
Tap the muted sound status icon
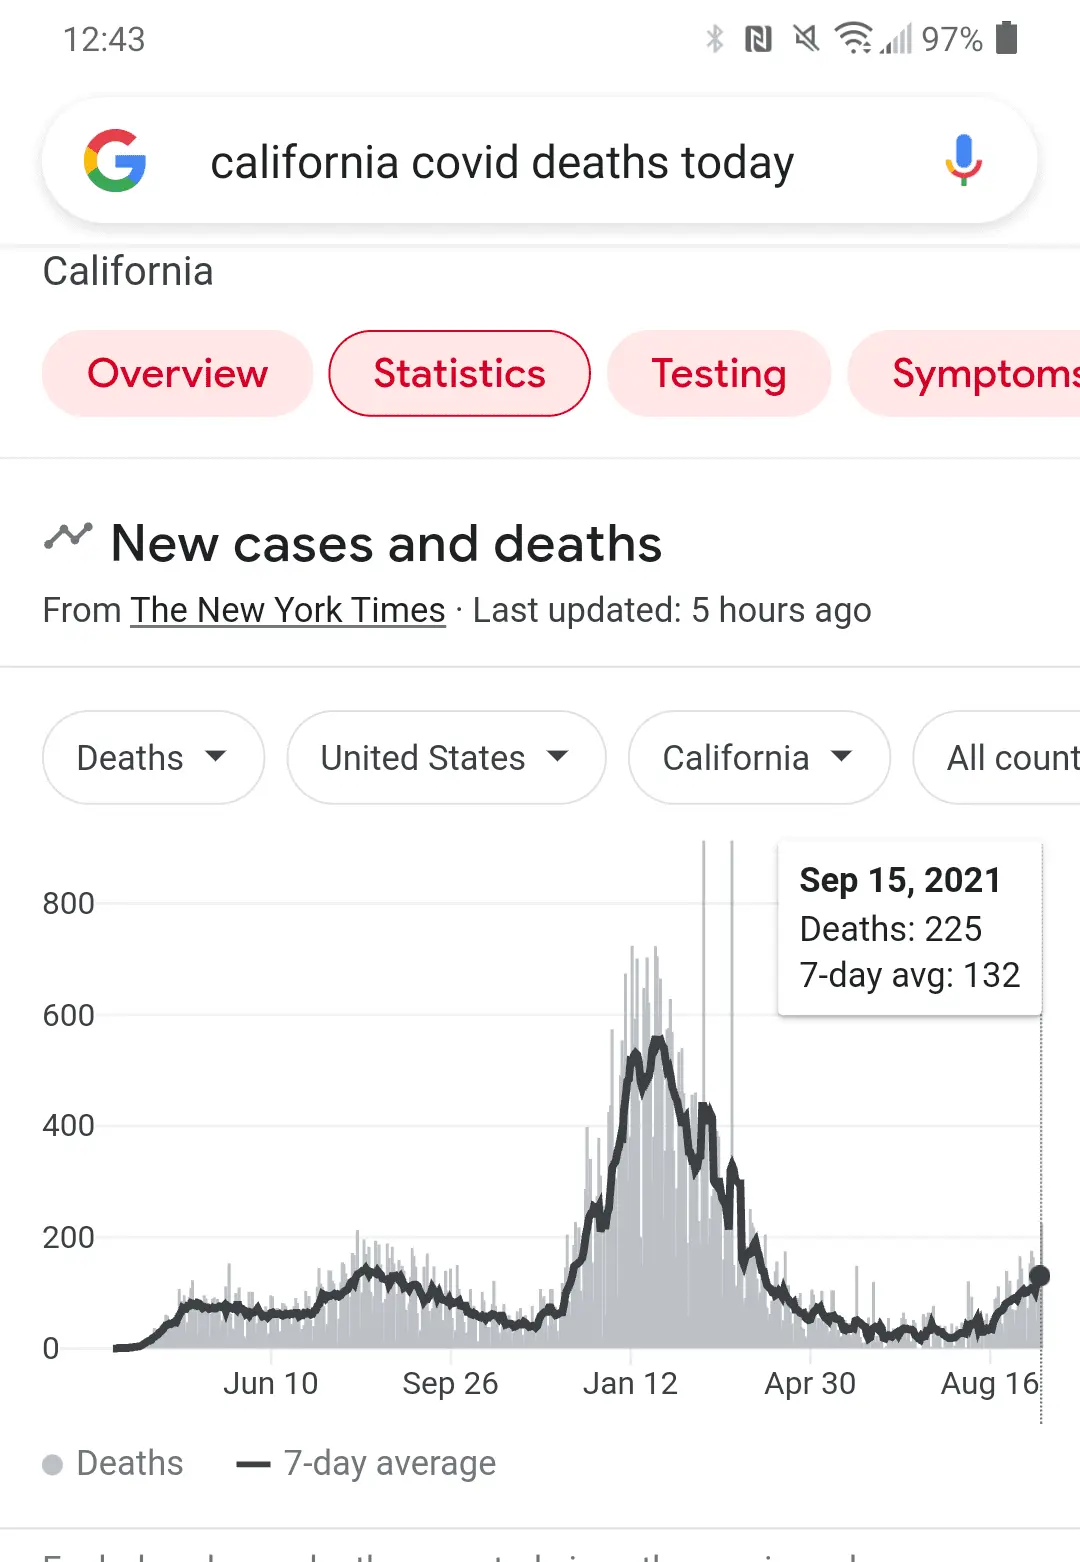[806, 38]
